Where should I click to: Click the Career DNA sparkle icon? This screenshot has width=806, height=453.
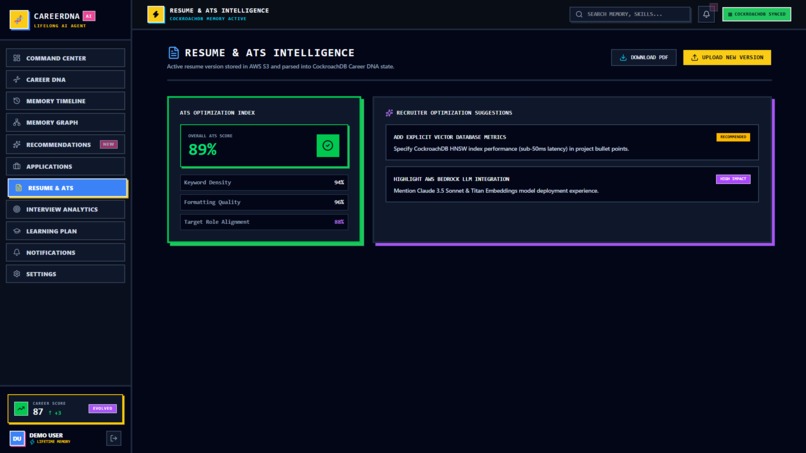[x=17, y=80]
